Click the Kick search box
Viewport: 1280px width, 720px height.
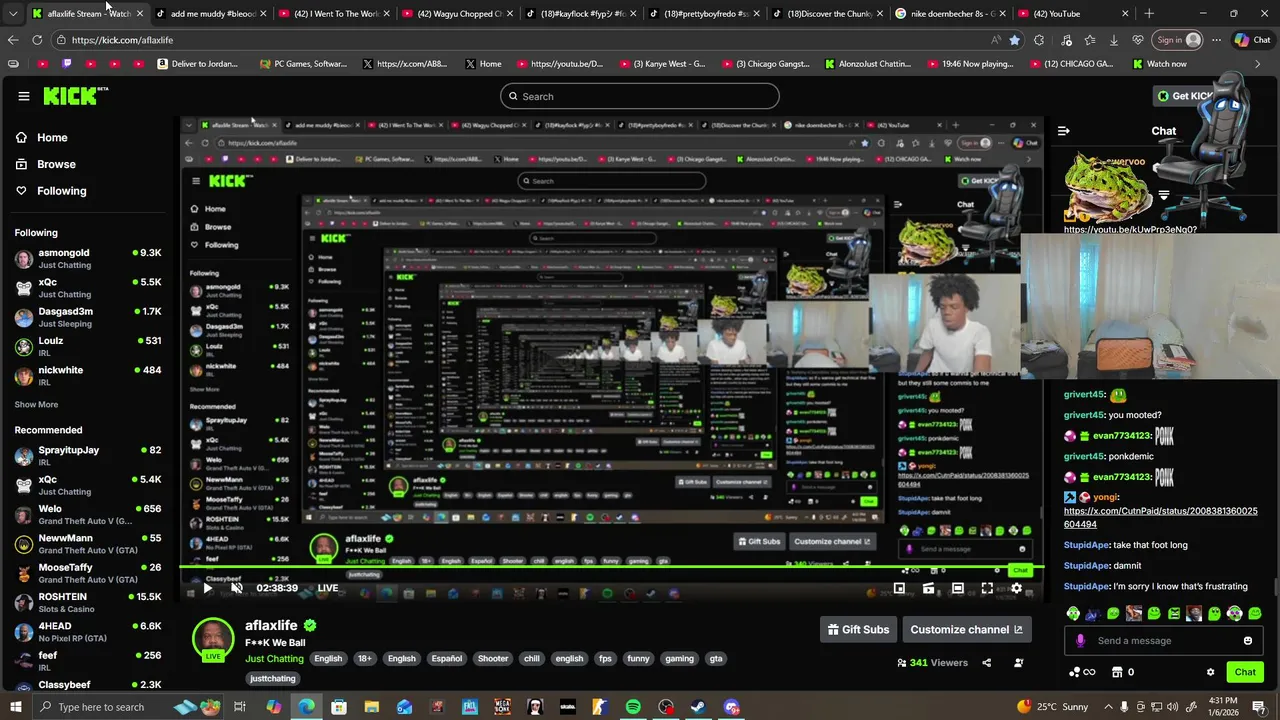(x=640, y=96)
